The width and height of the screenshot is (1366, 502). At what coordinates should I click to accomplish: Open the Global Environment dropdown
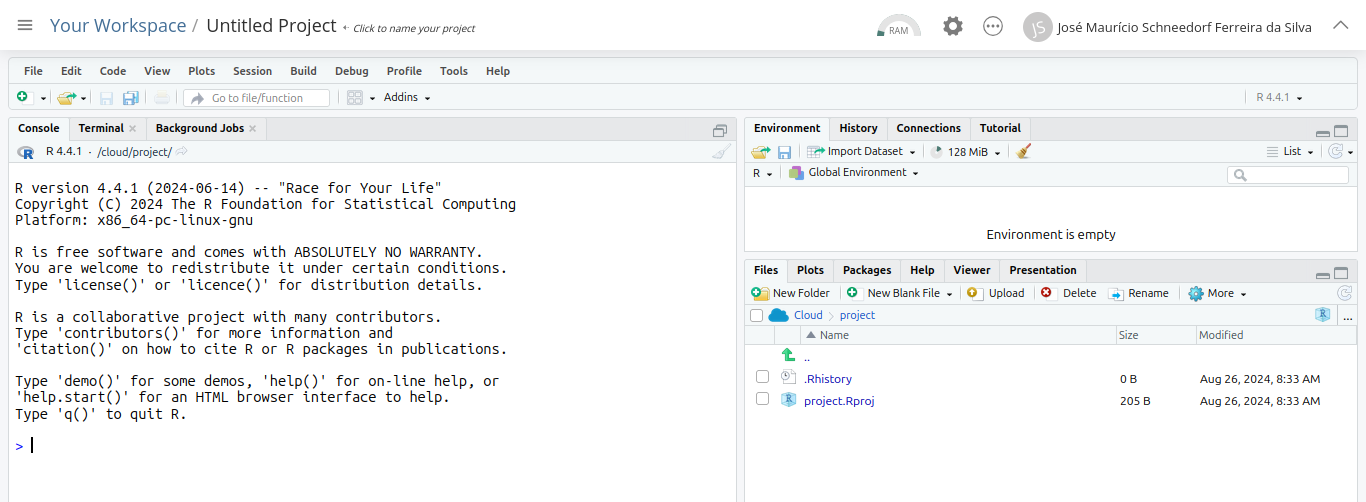pos(853,173)
